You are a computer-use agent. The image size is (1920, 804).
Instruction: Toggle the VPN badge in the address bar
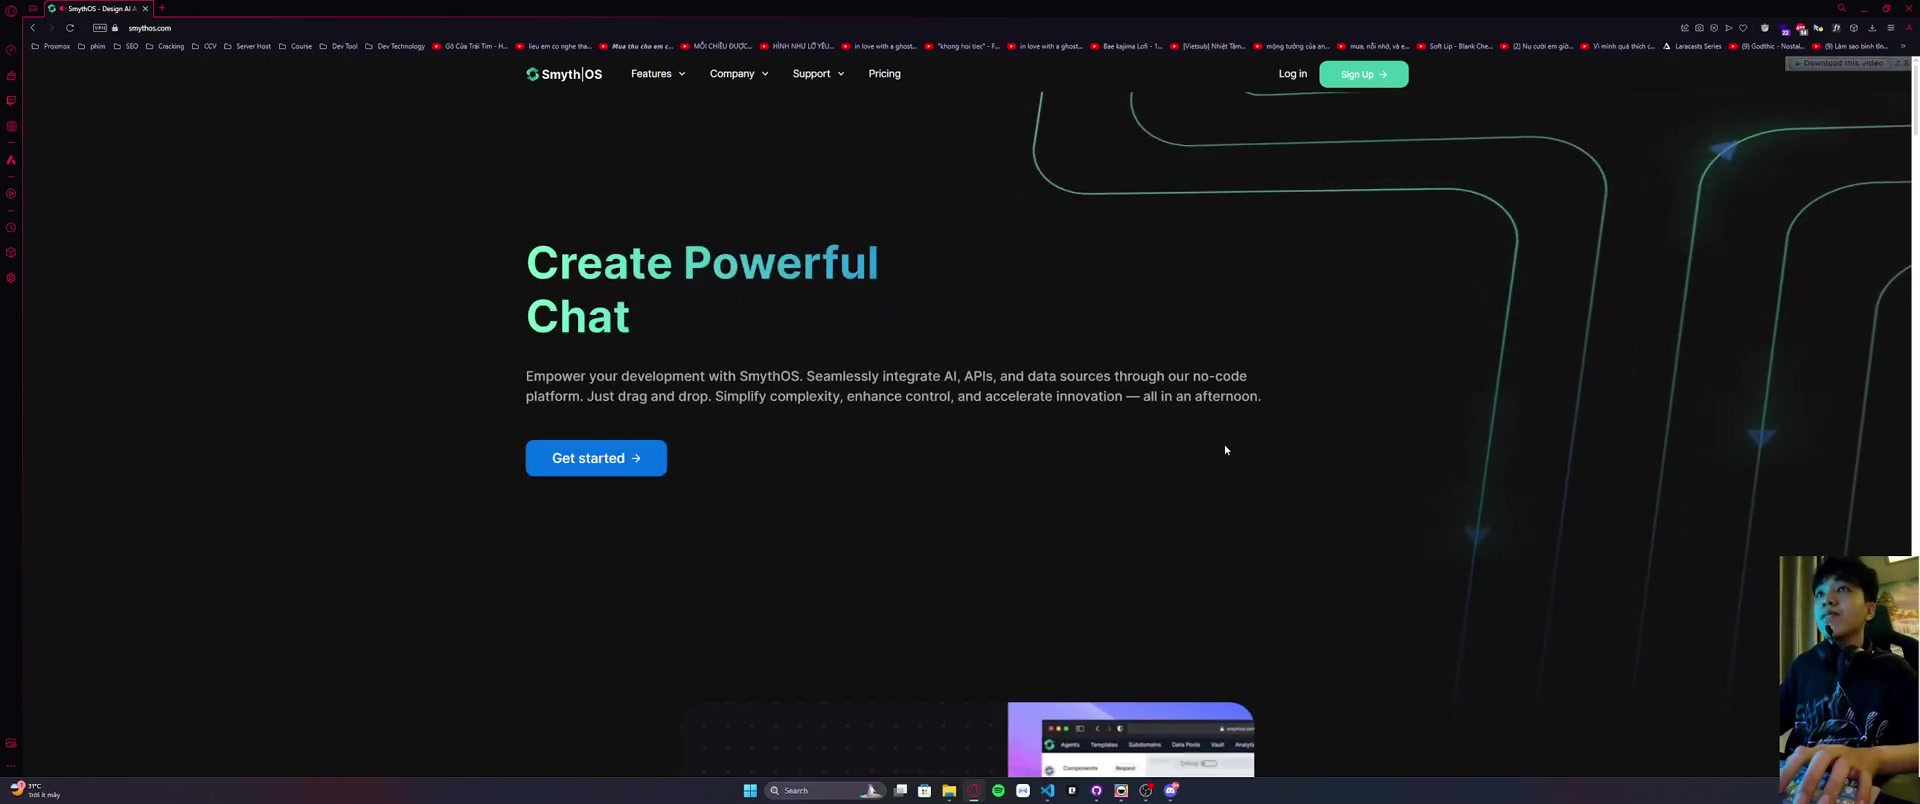pos(100,28)
